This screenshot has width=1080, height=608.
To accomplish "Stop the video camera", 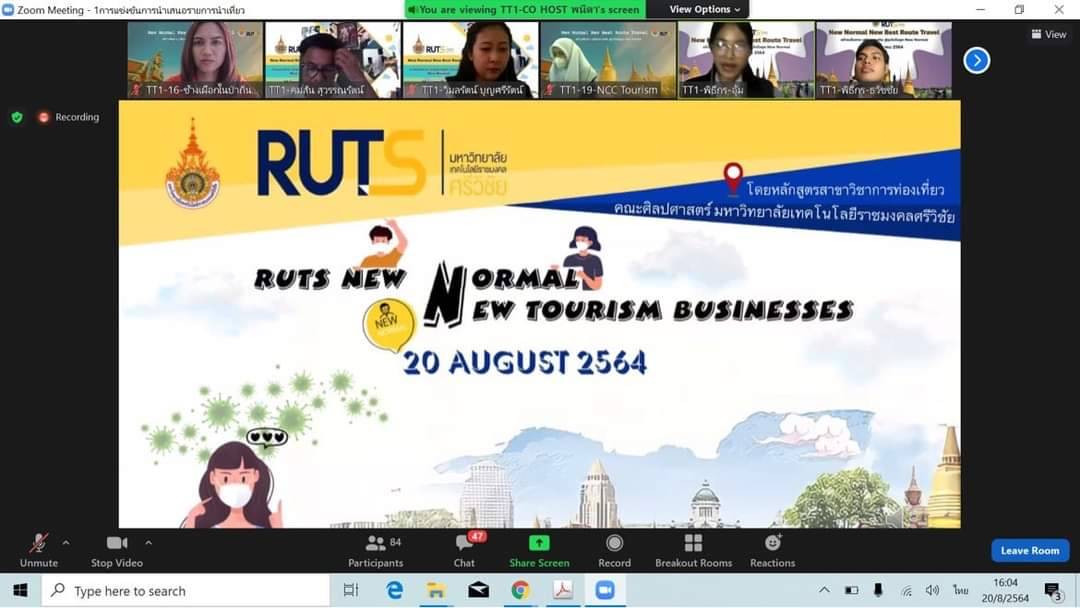I will tap(117, 550).
